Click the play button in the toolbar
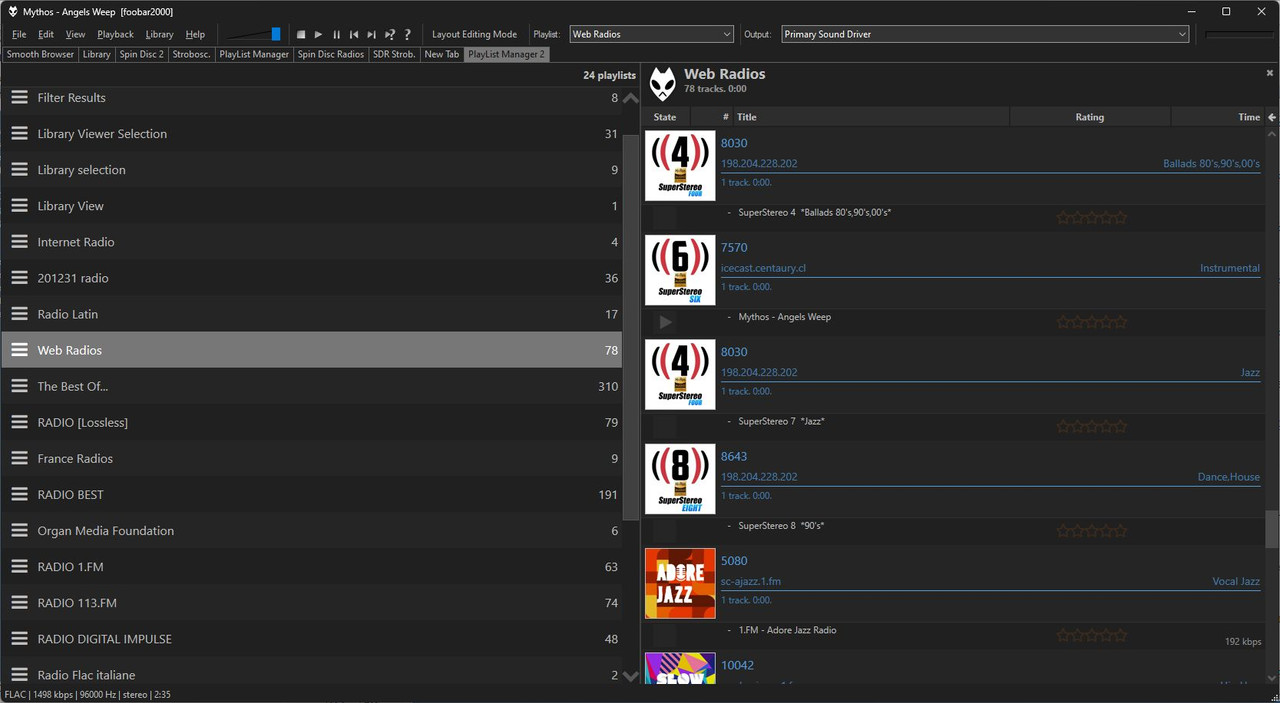This screenshot has height=703, width=1280. coord(319,34)
